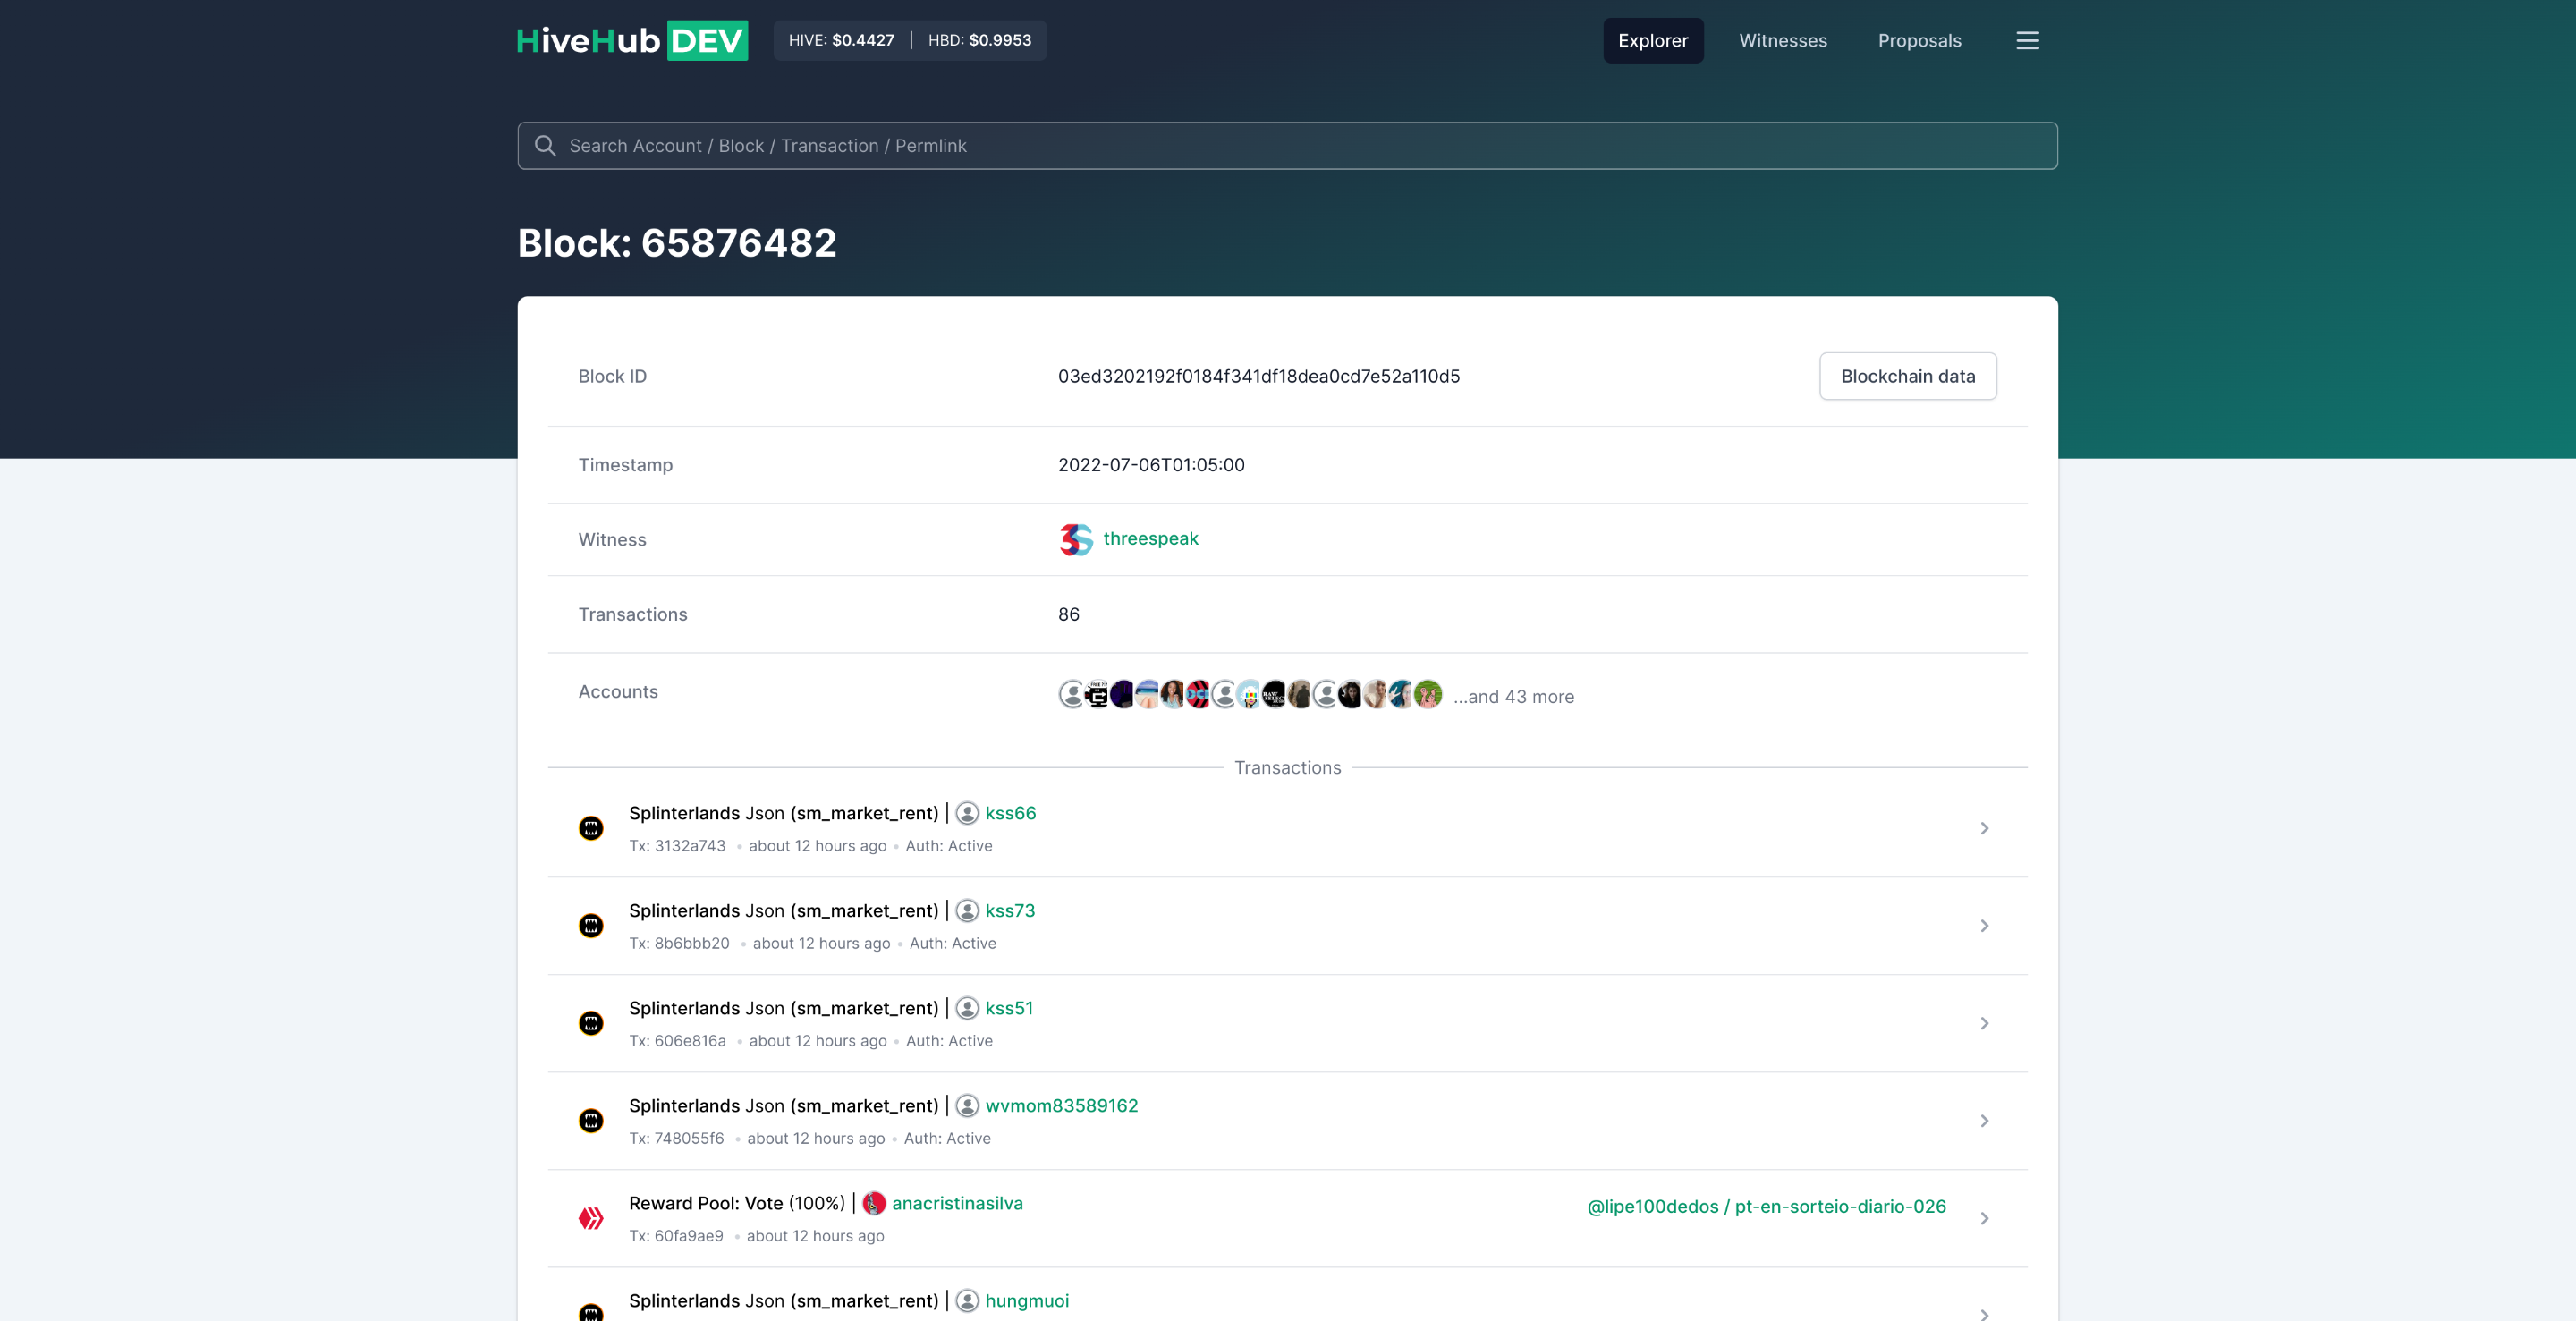Click the timestamp 2022-07-06T01:05:00
Viewport: 2576px width, 1321px height.
tap(1151, 465)
